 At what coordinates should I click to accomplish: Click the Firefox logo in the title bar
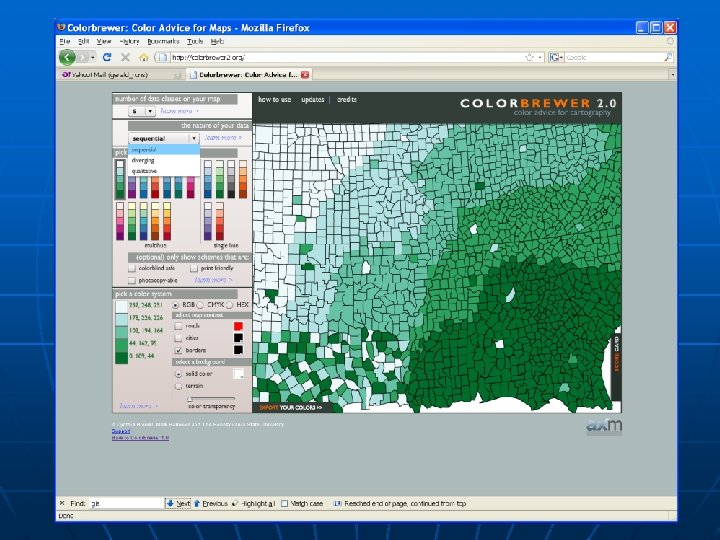(61, 28)
